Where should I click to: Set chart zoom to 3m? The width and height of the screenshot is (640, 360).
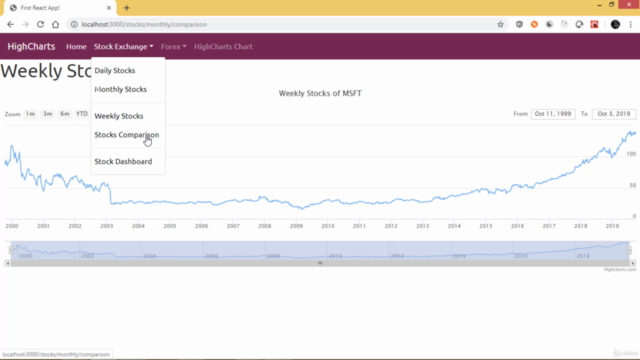pyautogui.click(x=48, y=114)
